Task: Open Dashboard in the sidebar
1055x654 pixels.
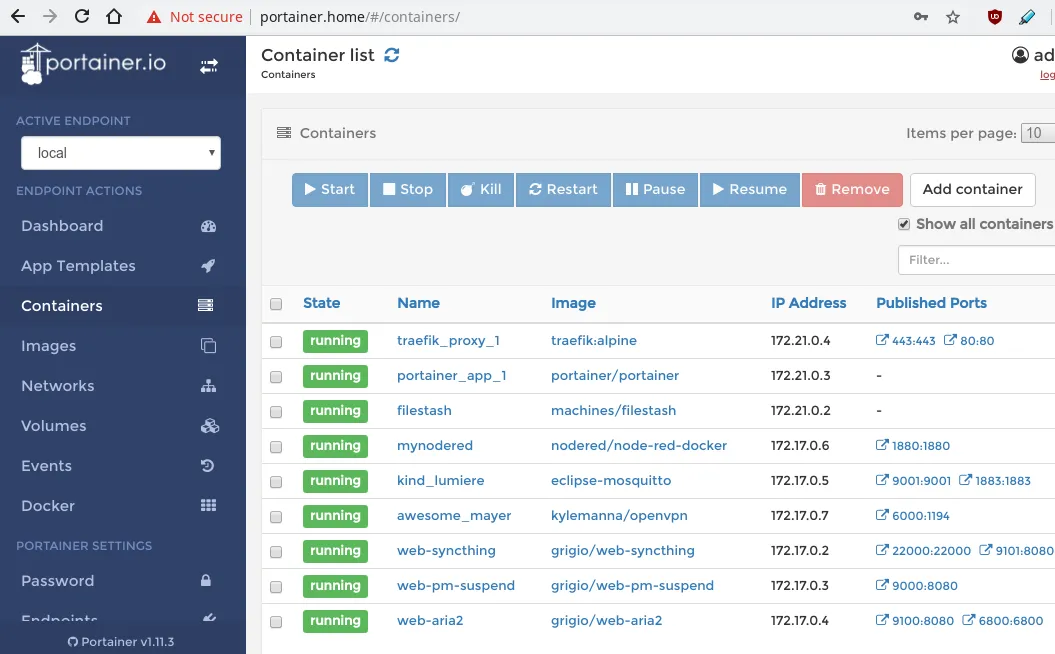Action: [62, 226]
